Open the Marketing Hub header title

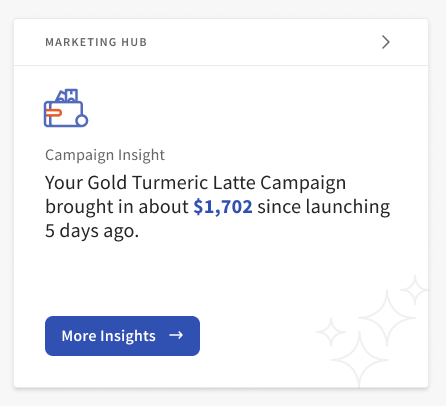click(96, 42)
